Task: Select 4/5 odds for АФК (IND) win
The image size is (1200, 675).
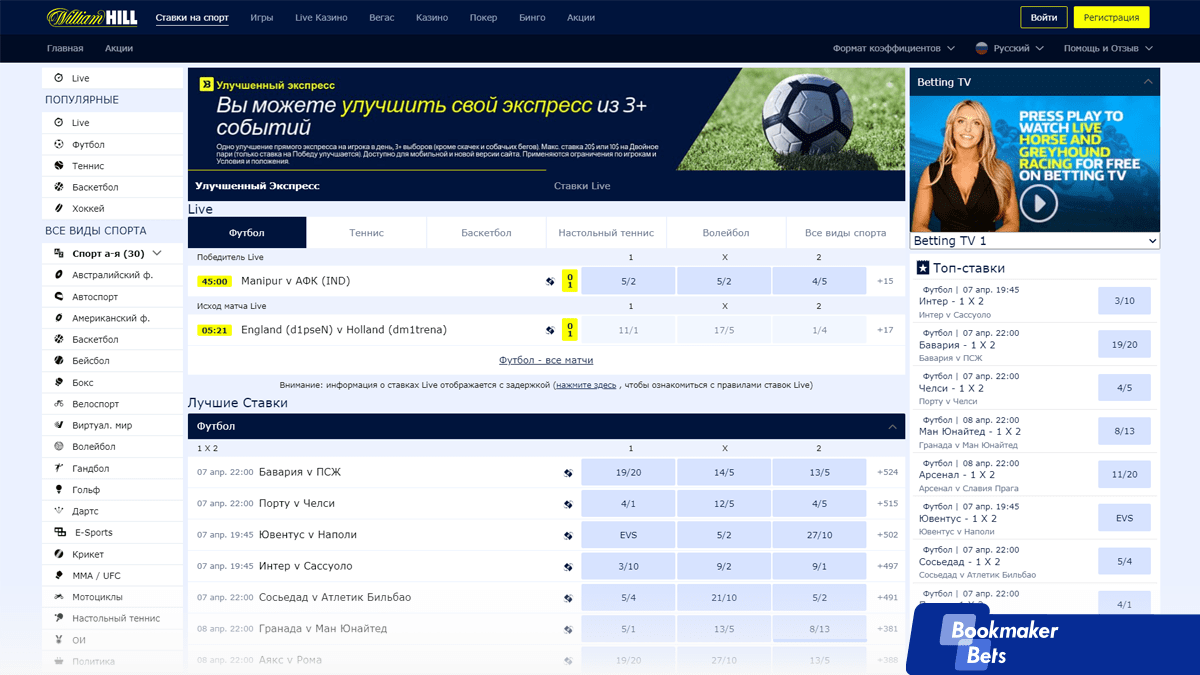Action: click(x=819, y=281)
